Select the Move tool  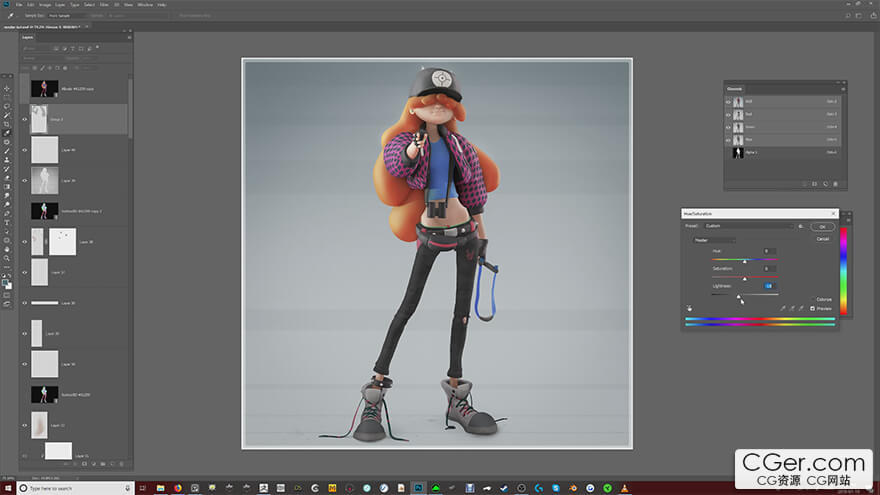7,89
